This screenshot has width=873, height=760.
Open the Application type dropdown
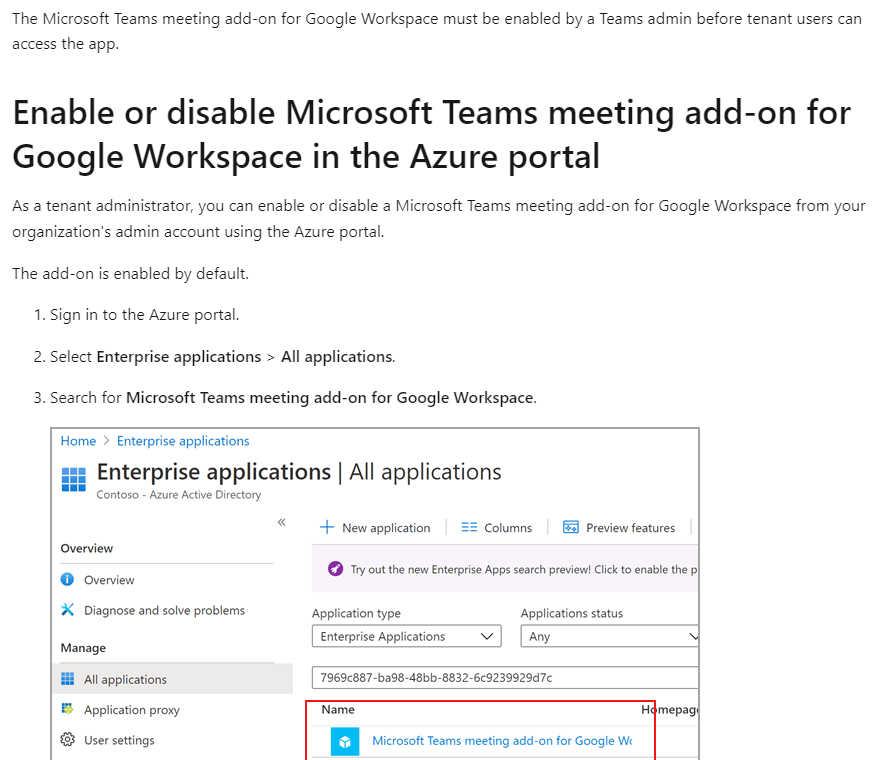tap(406, 636)
